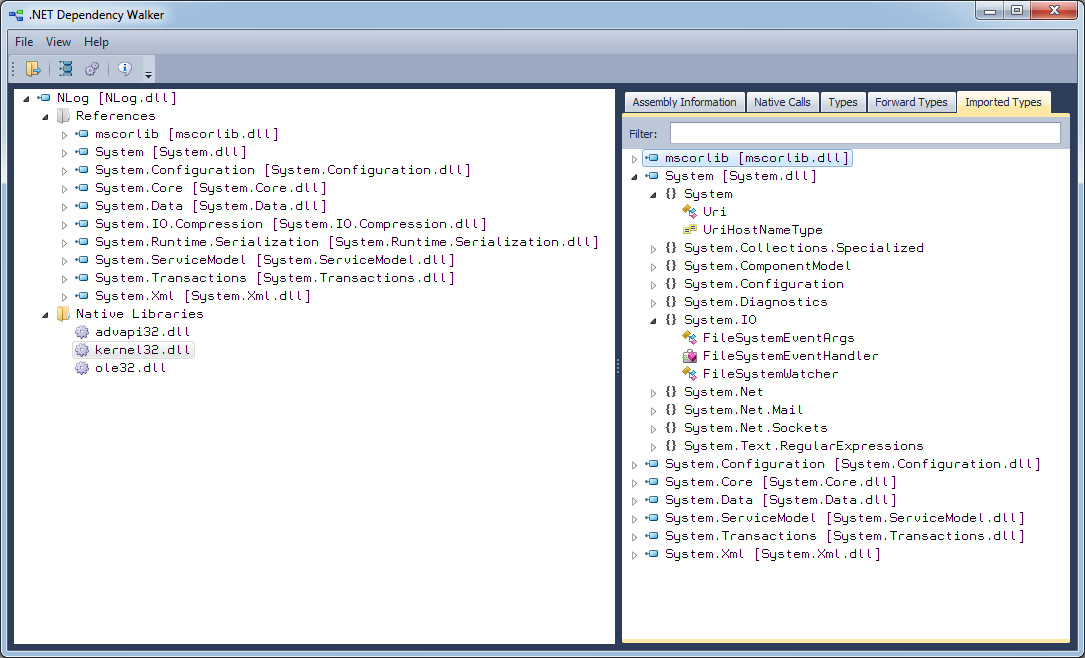Click the Native Libraries folder icon

(63, 313)
